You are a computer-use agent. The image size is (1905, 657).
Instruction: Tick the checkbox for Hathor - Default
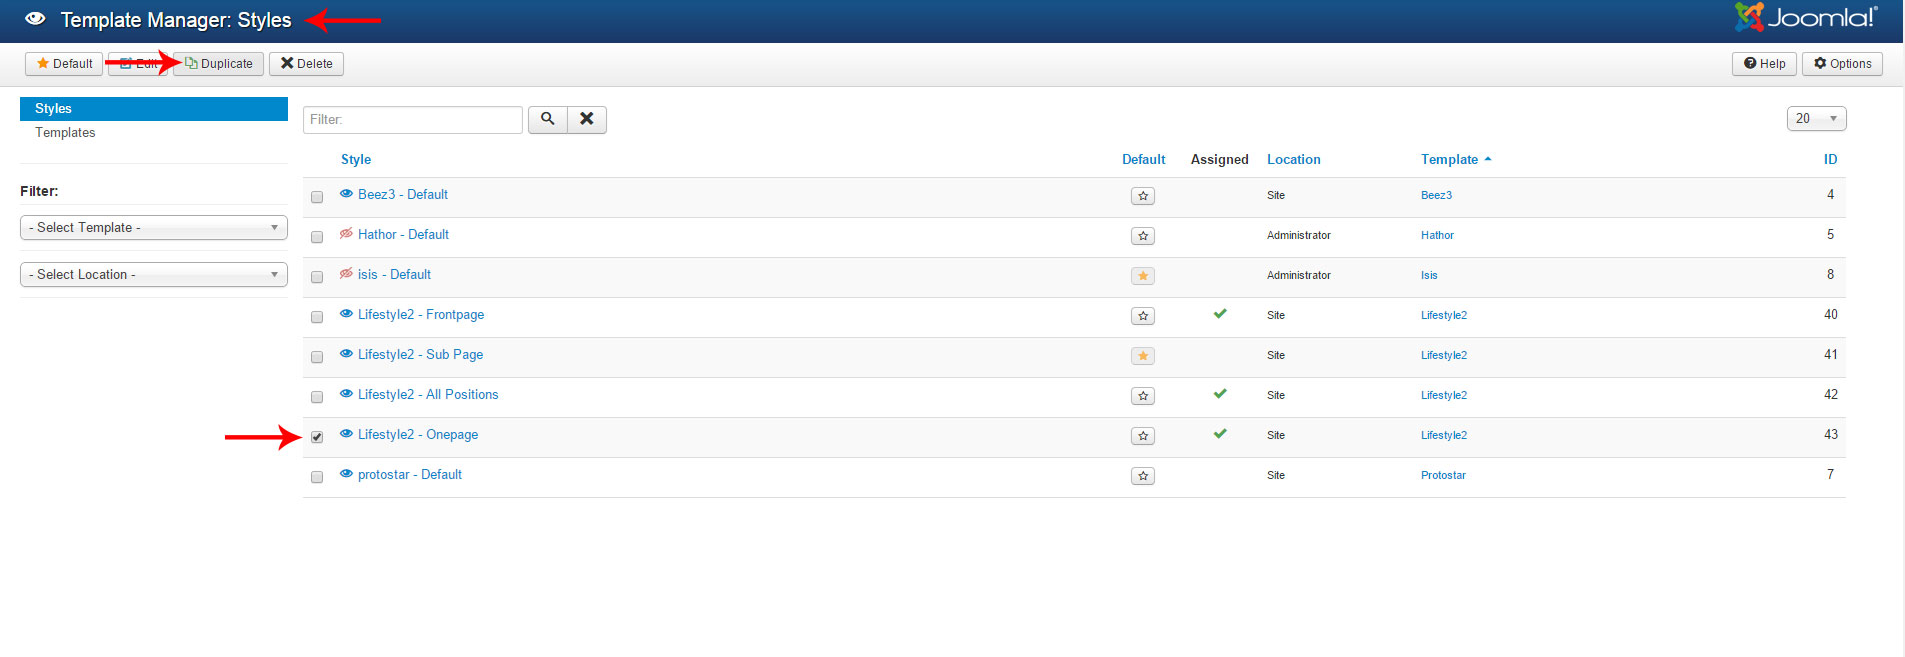point(317,237)
